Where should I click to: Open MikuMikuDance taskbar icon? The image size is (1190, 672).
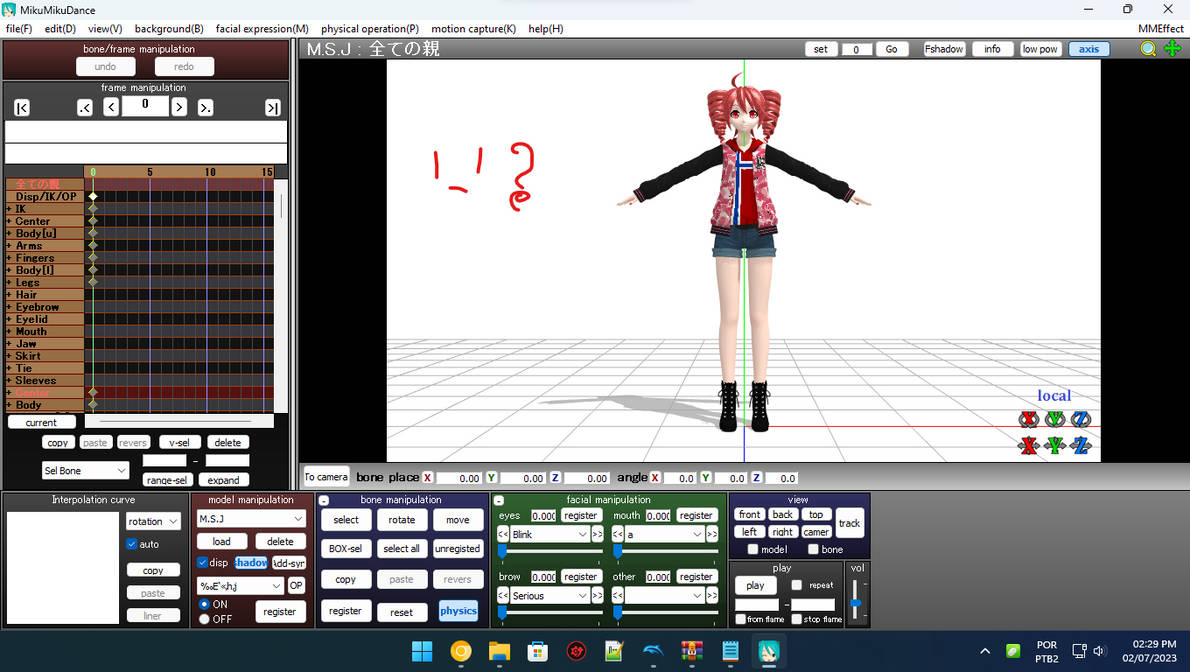769,651
